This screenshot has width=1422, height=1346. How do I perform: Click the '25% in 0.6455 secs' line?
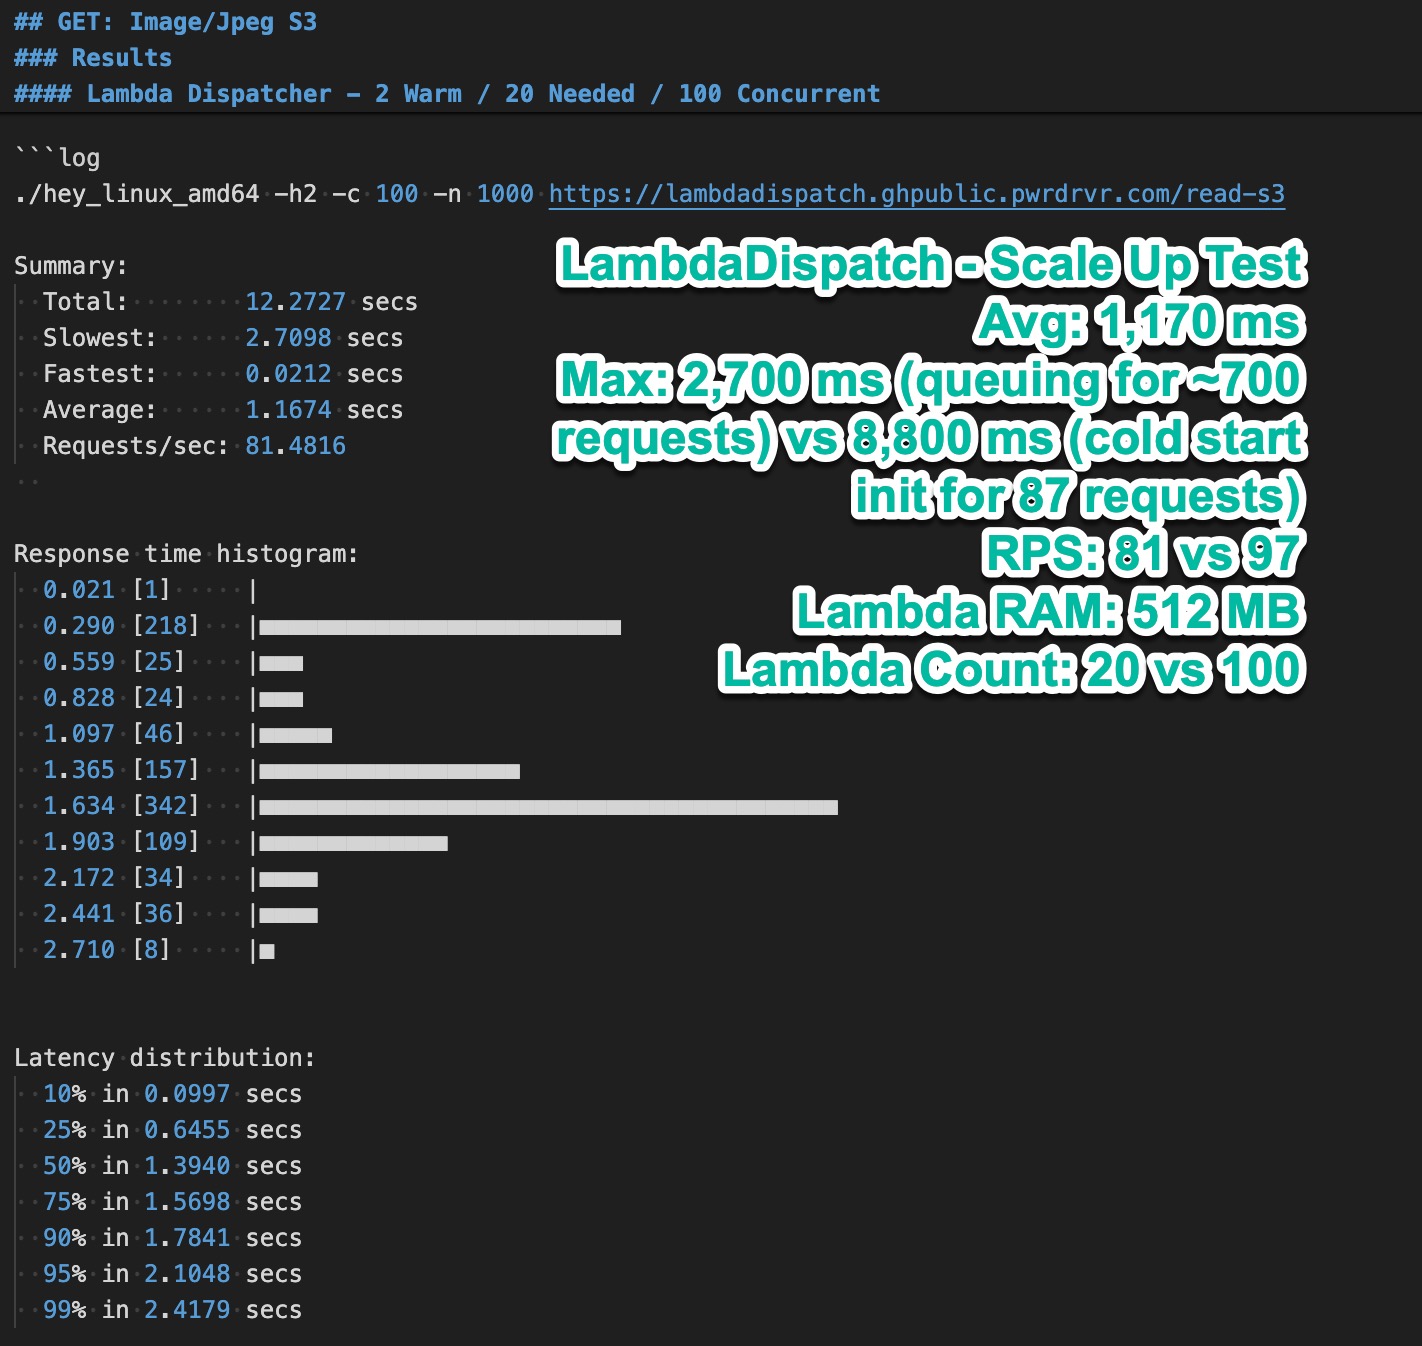(172, 1130)
